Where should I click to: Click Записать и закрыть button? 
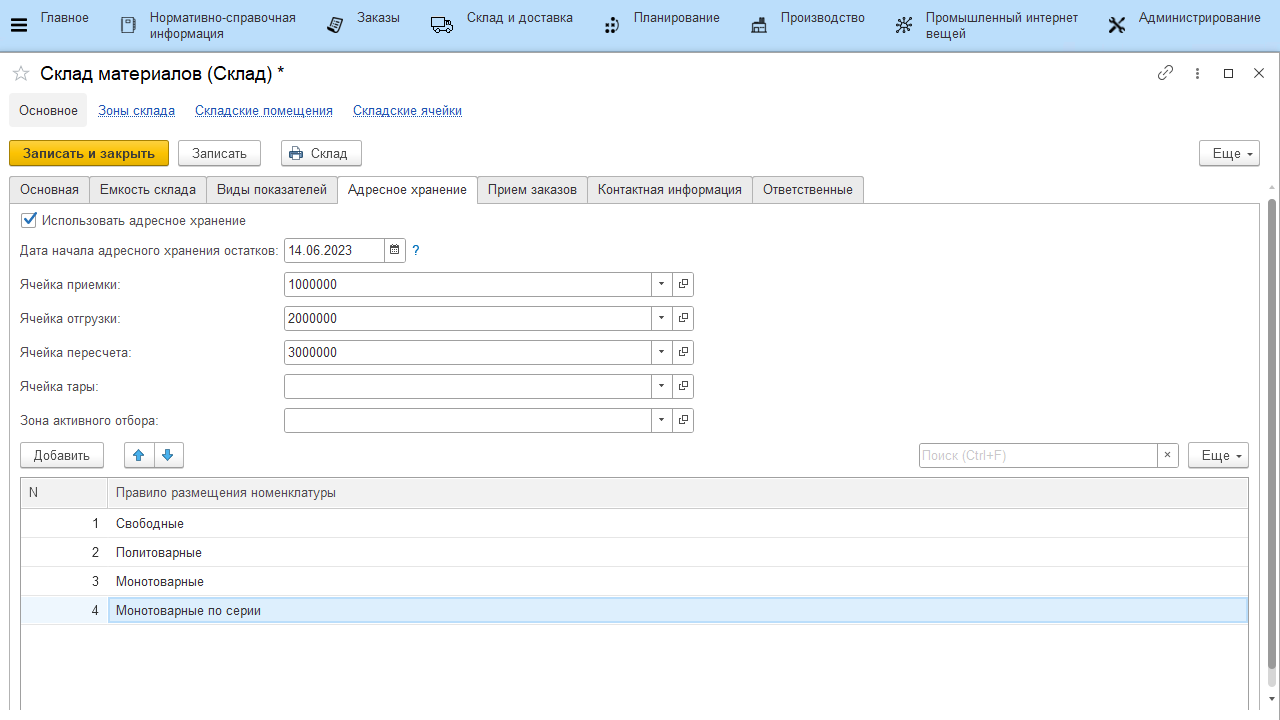[x=89, y=153]
